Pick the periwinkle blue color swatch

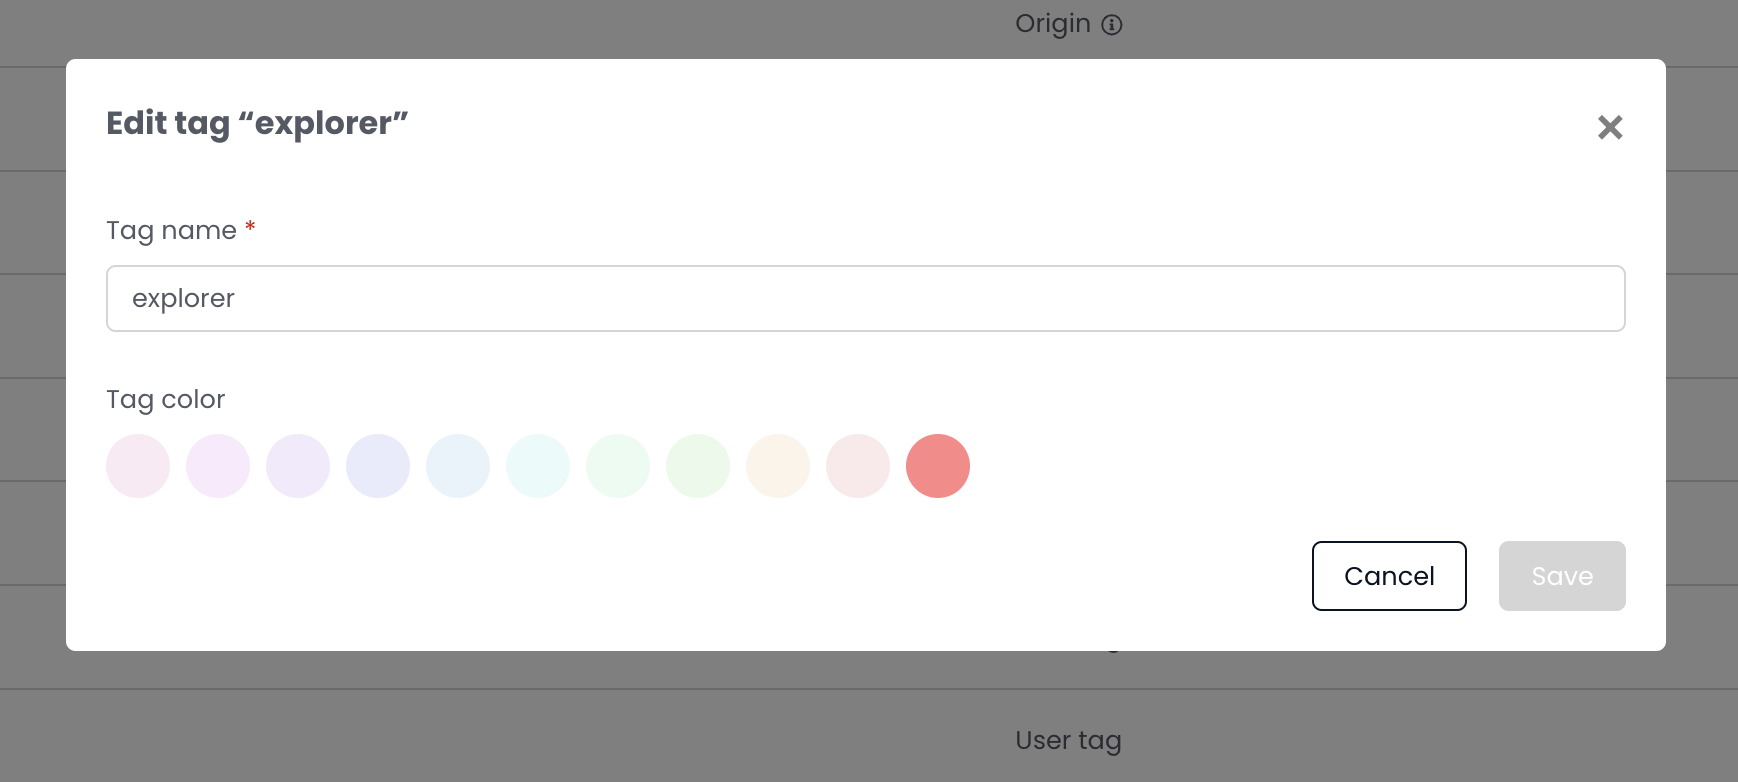pyautogui.click(x=378, y=465)
